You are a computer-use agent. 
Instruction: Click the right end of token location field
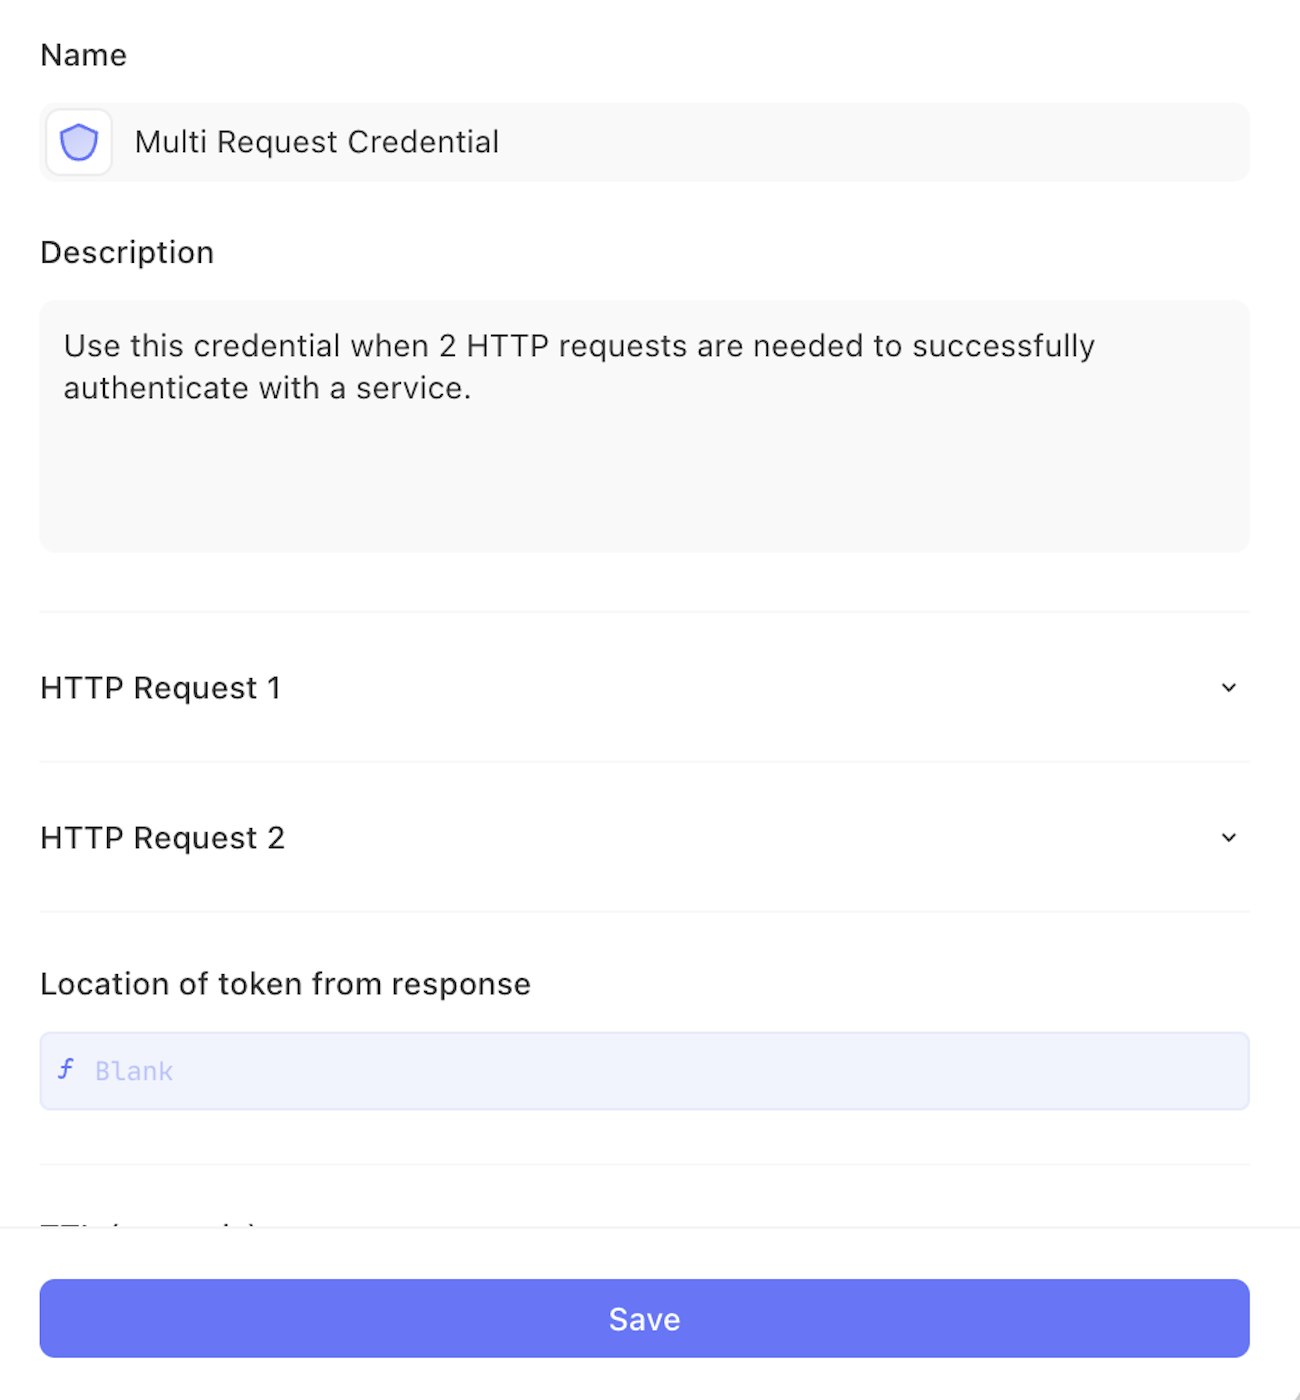(x=1200, y=1071)
